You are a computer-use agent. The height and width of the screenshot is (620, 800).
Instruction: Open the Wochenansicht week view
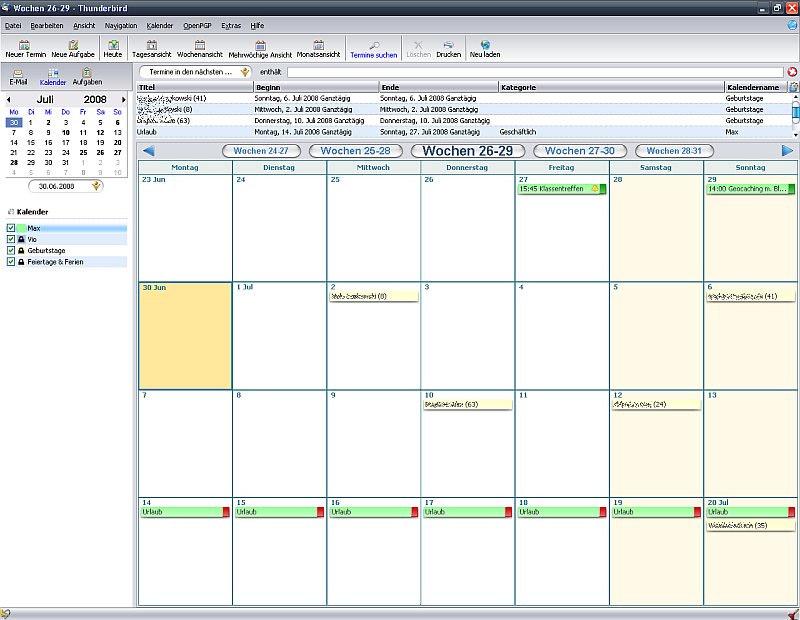[200, 47]
